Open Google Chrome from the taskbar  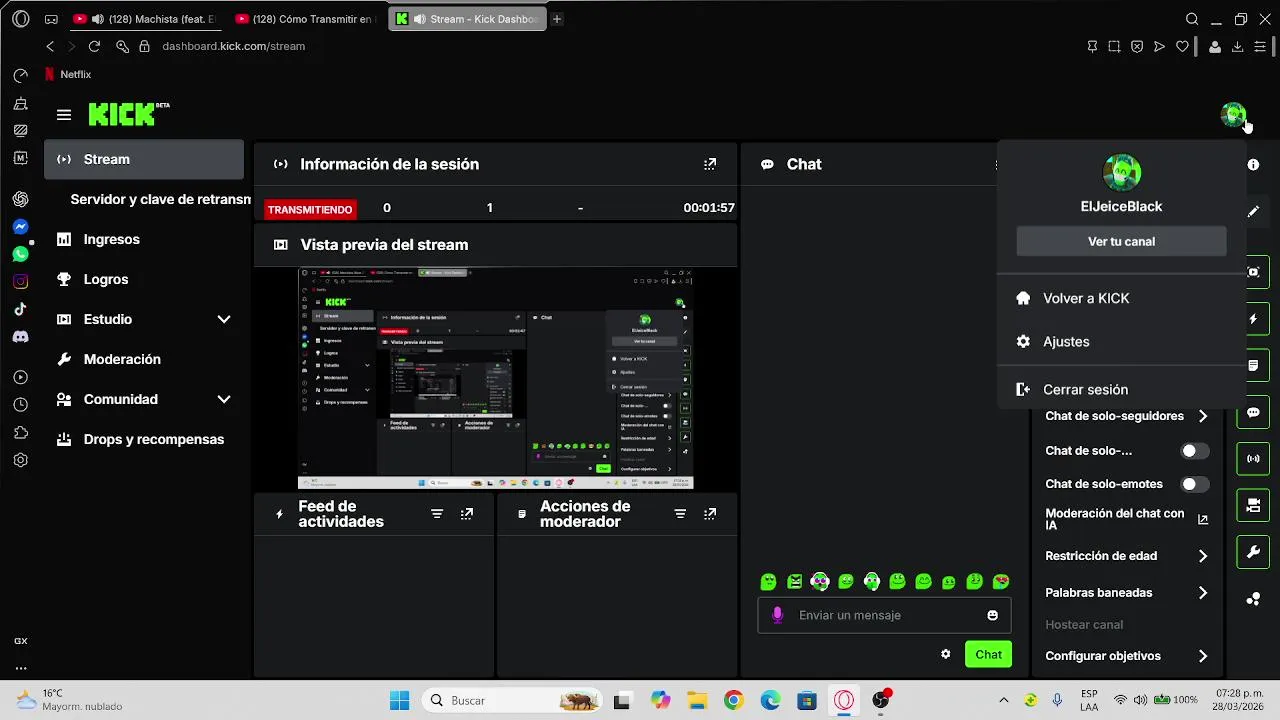click(x=733, y=701)
